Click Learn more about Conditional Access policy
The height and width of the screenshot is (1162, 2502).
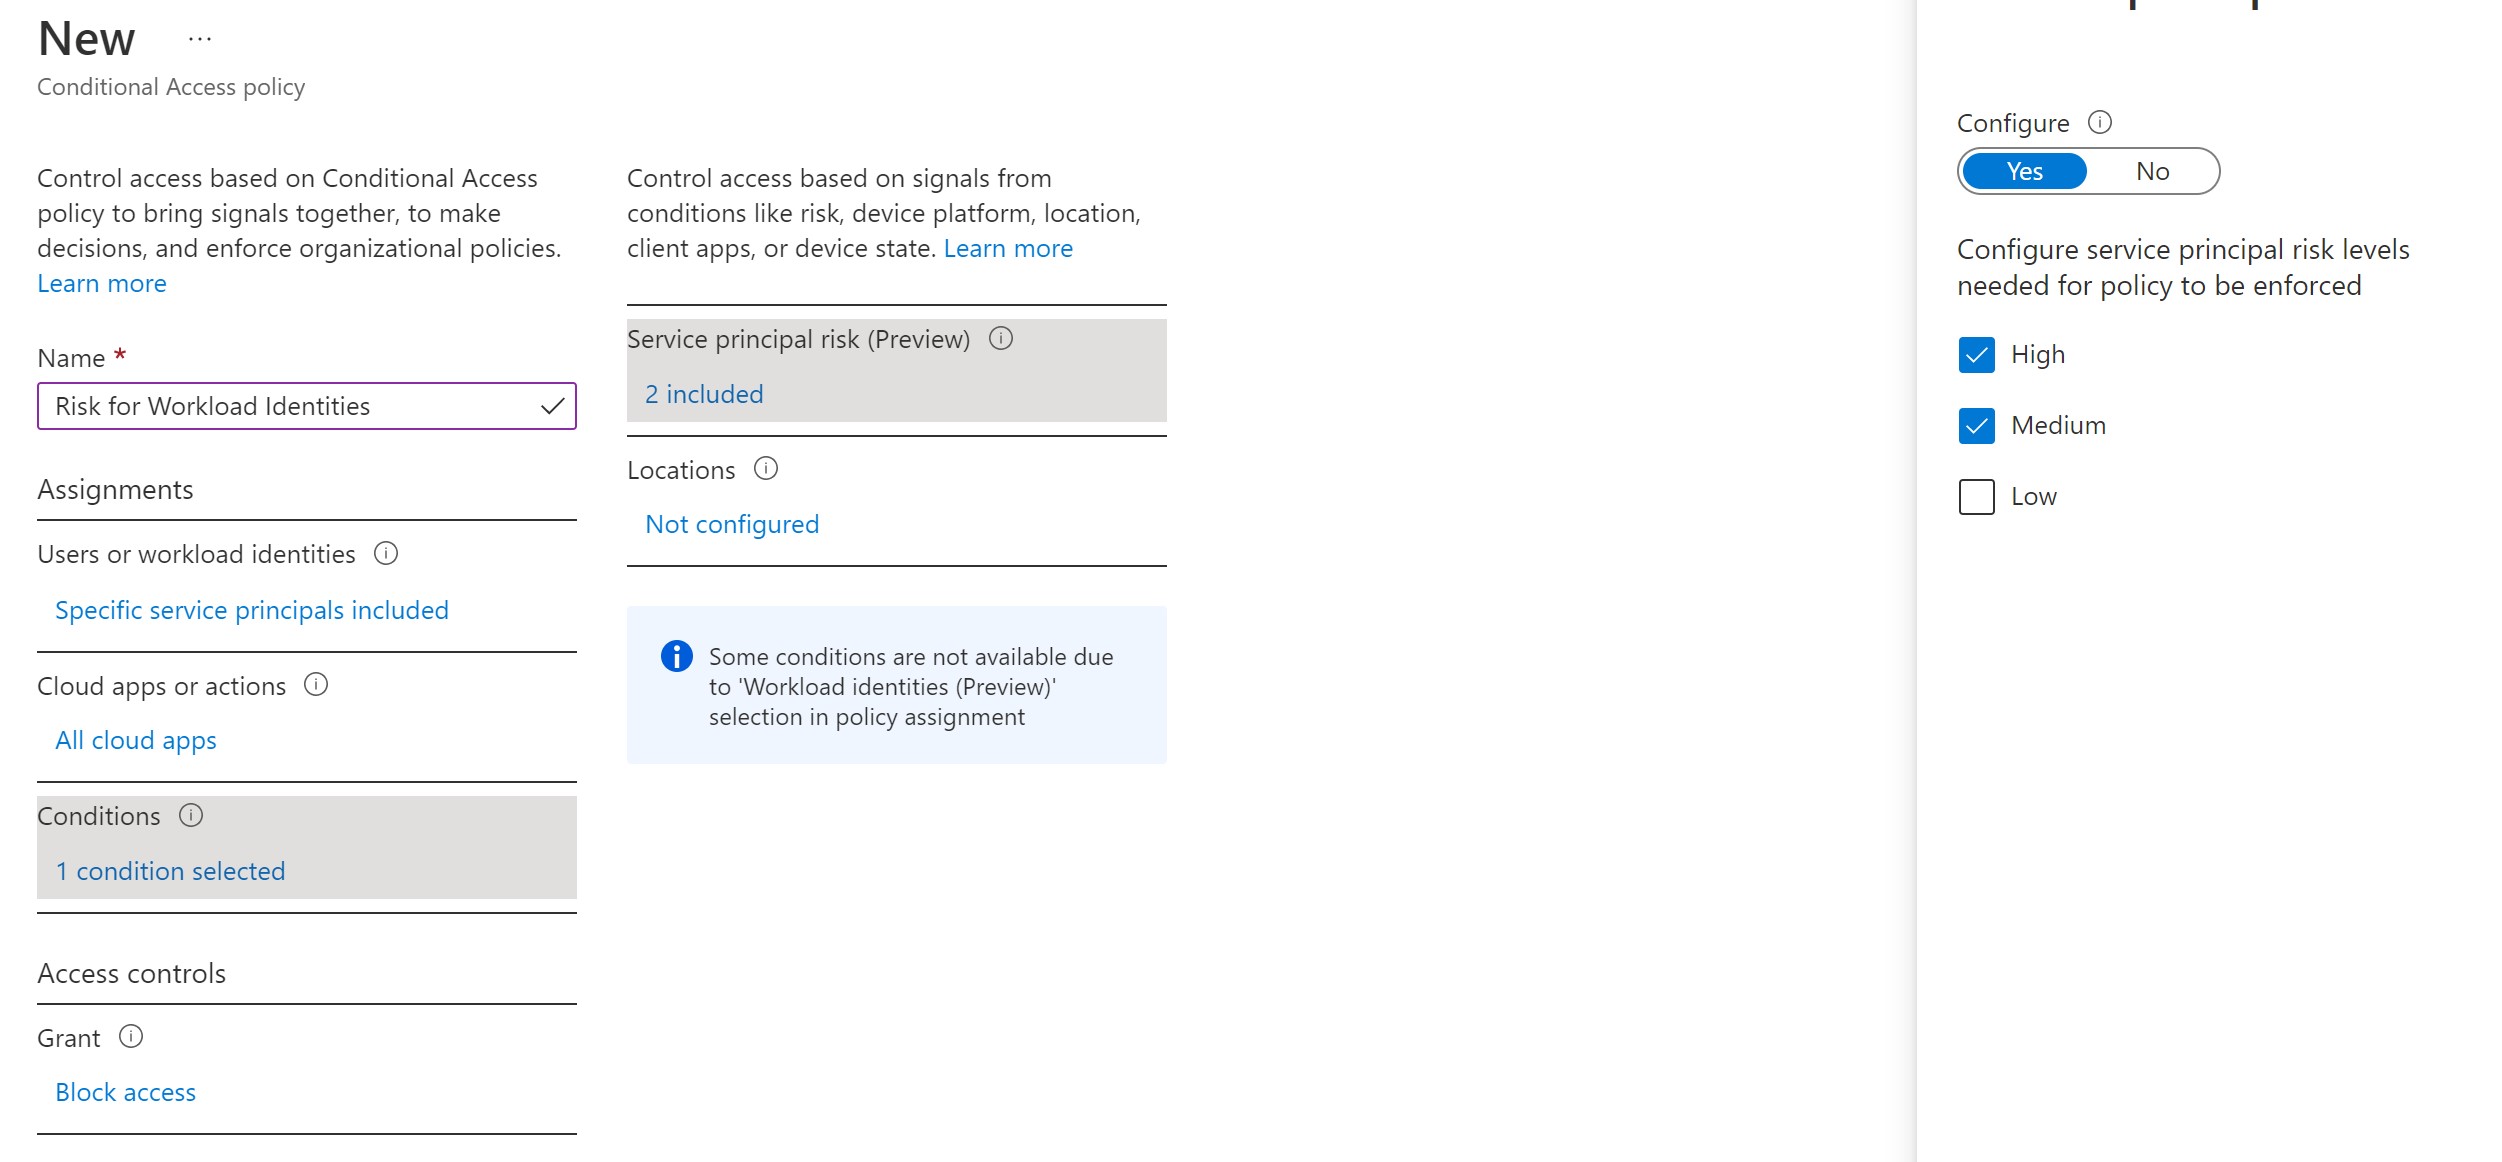[101, 283]
